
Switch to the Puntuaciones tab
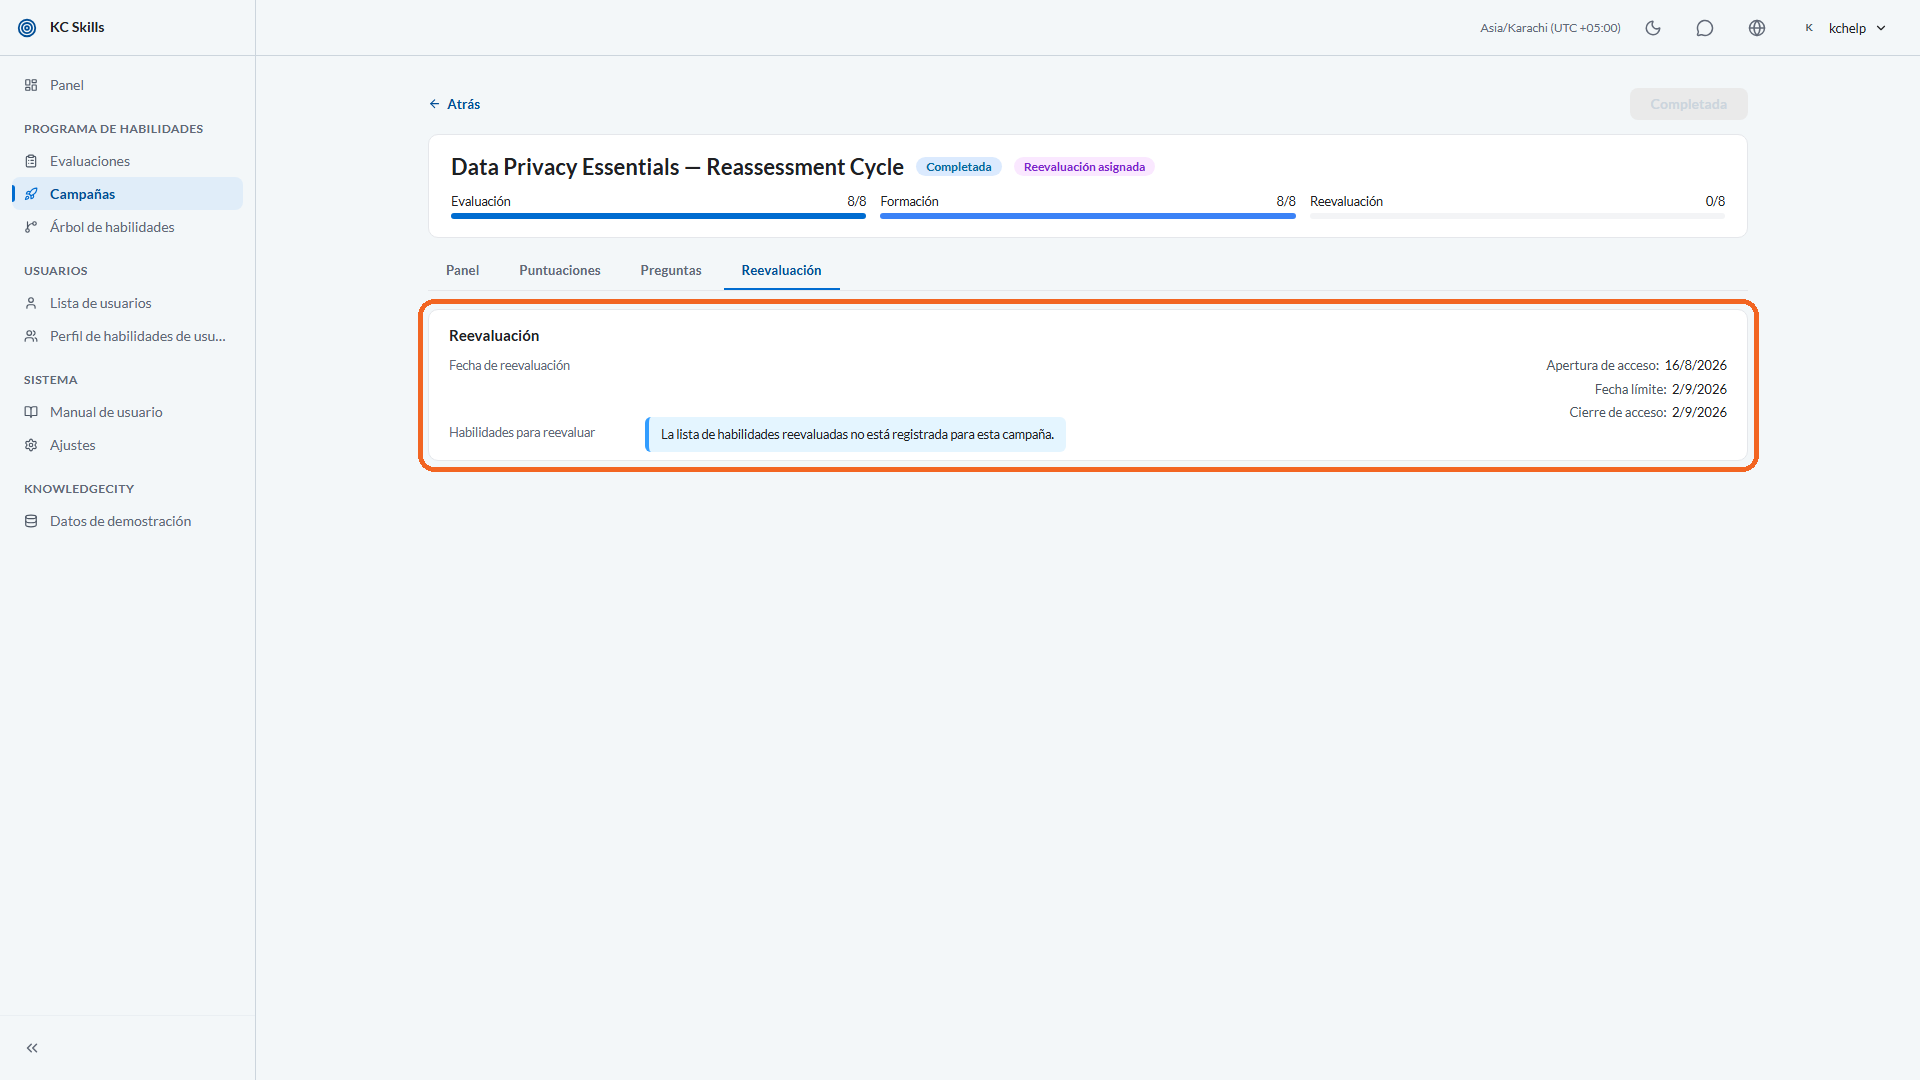(x=560, y=270)
